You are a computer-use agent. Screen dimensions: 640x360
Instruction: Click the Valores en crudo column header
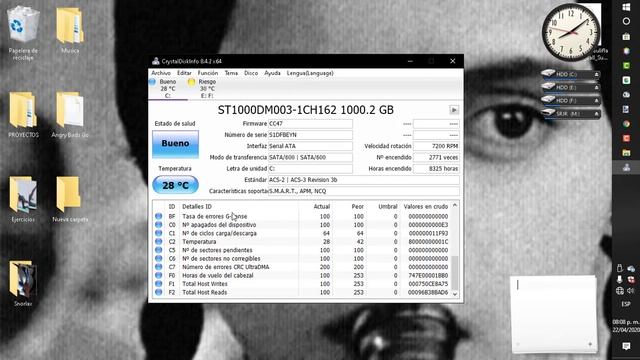point(426,207)
